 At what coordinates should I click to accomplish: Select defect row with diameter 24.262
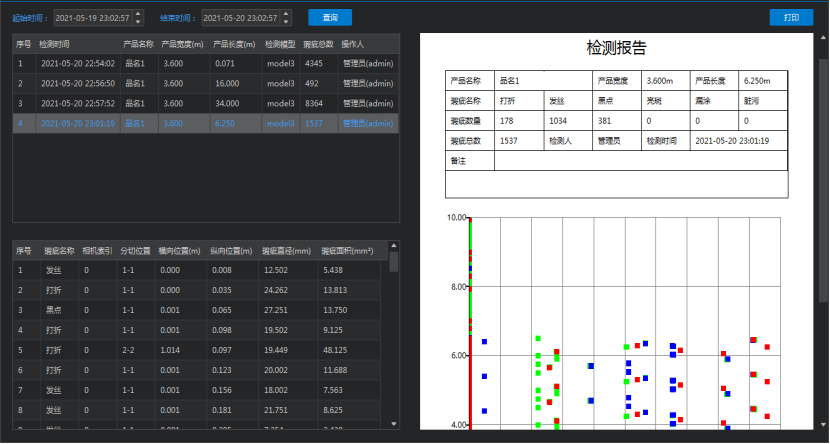pos(196,290)
